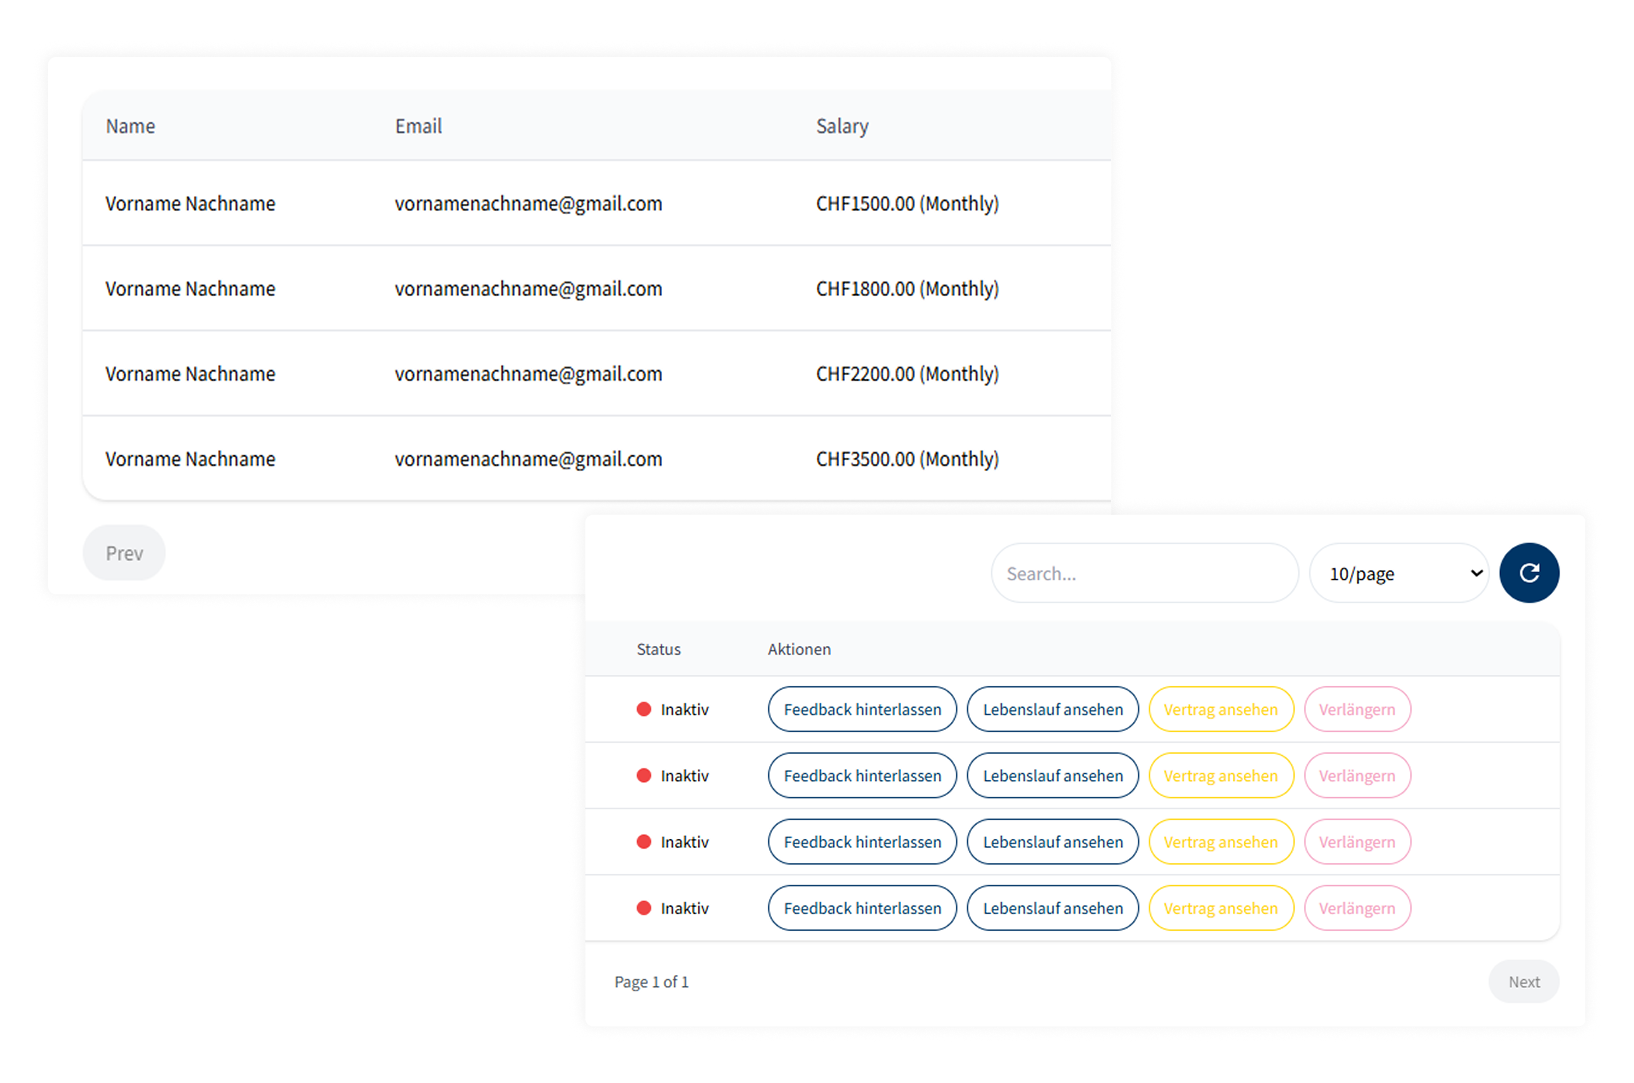Click the Email column header

pos(418,126)
